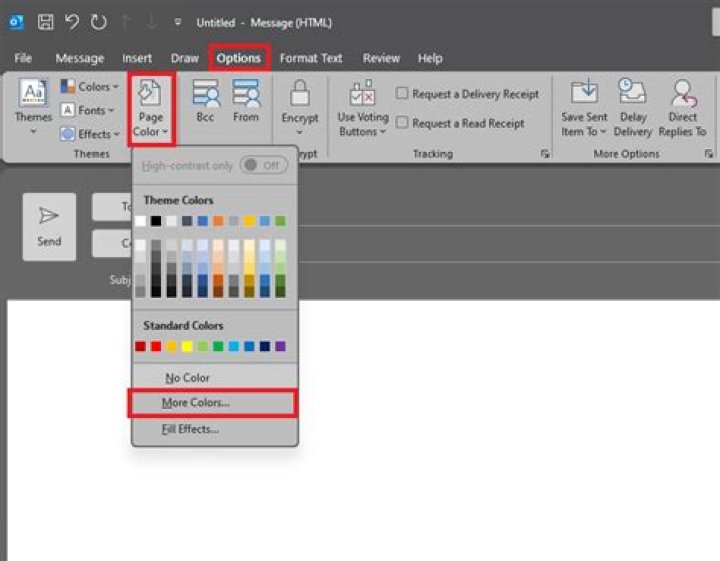The width and height of the screenshot is (720, 561).
Task: Check Request a Read Receipt
Action: point(402,123)
